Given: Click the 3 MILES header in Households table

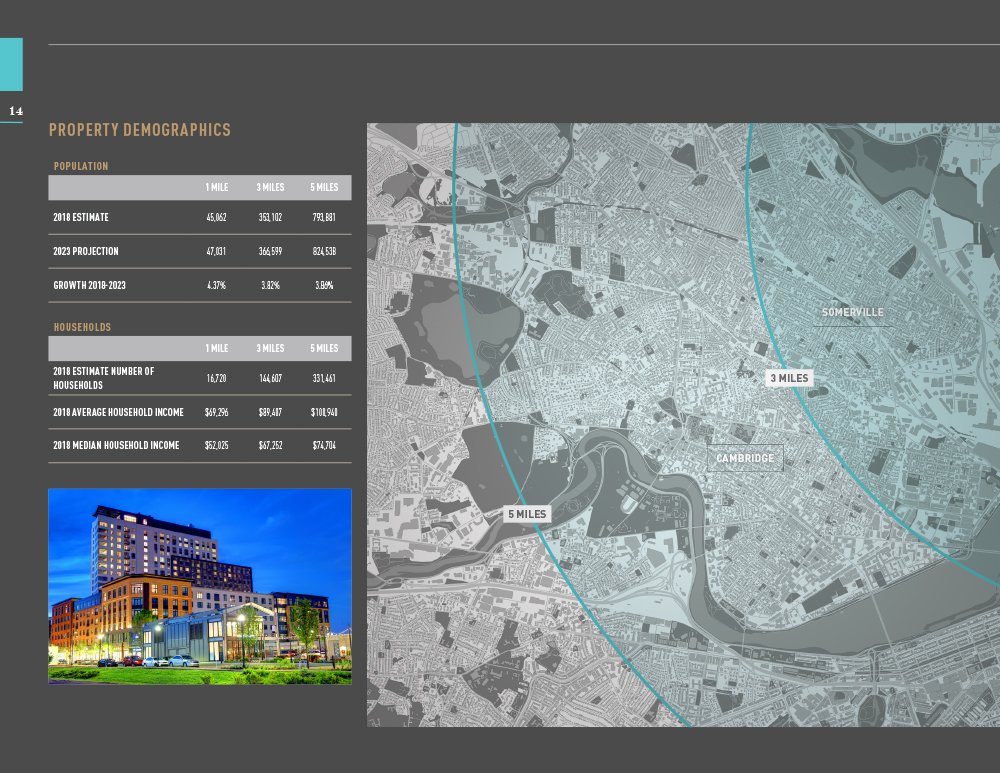Looking at the screenshot, I should pyautogui.click(x=270, y=348).
